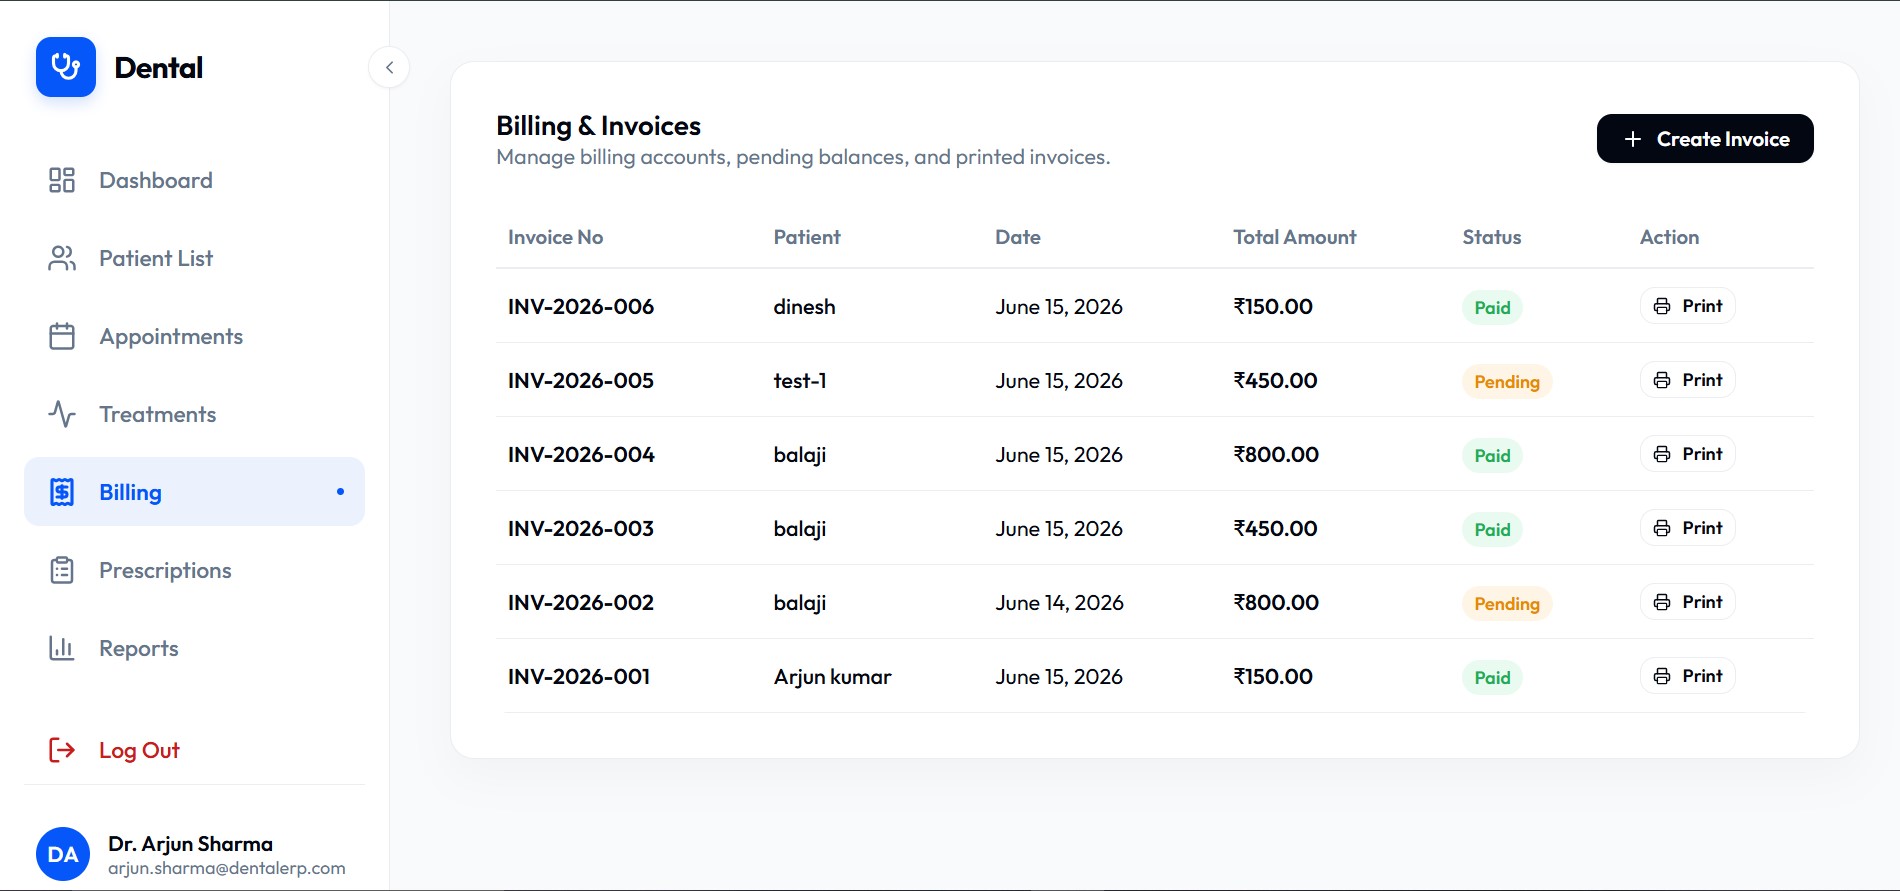Screen dimensions: 1900x891
Task: Click the Invoice No column header
Action: click(555, 237)
